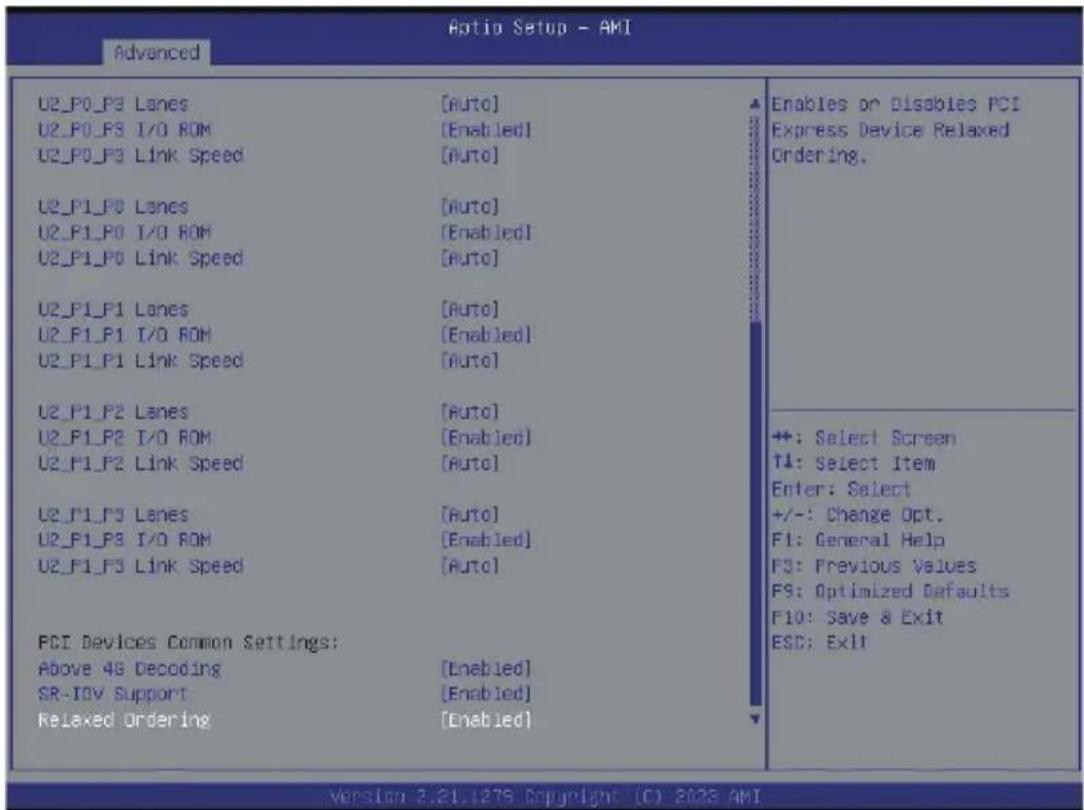The height and width of the screenshot is (810, 1084).
Task: Toggle U2_P1_P0 I/O ROM Enabled value
Action: pos(486,232)
